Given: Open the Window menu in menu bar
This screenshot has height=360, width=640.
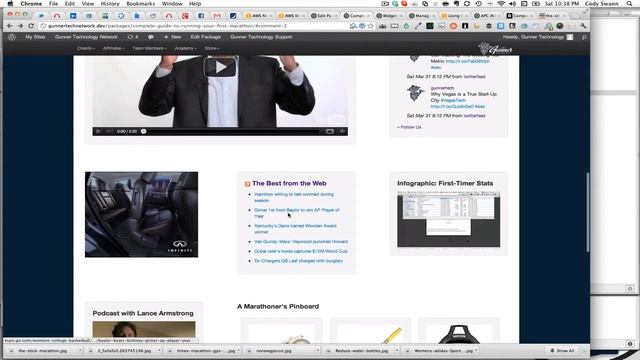Looking at the screenshot, I should 172,4.
